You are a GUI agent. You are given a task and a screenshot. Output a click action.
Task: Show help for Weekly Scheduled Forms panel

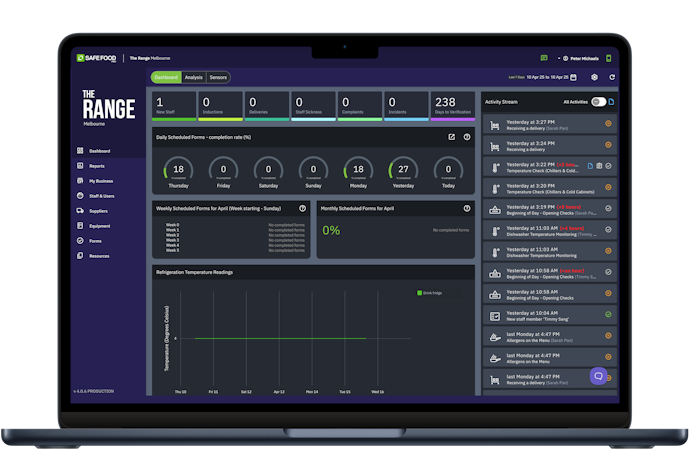(302, 209)
